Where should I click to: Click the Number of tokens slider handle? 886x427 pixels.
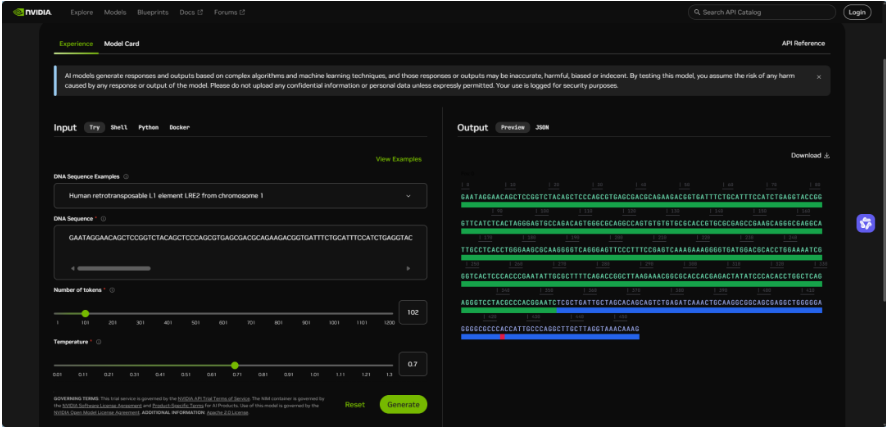pos(85,313)
